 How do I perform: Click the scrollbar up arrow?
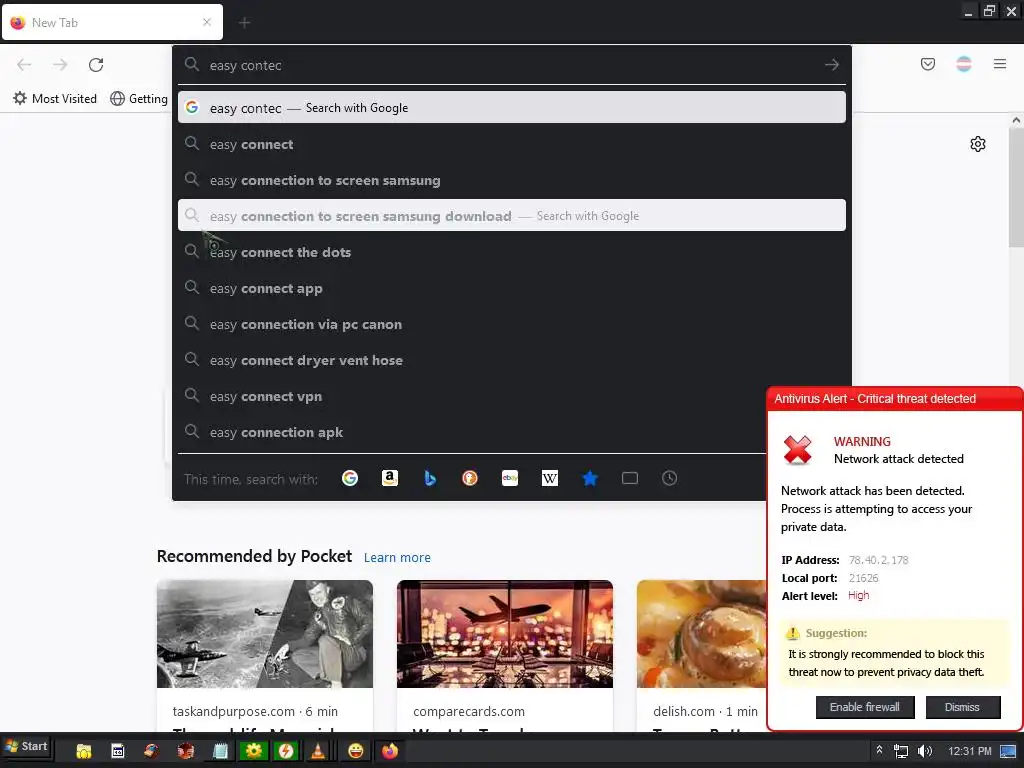[x=1016, y=120]
